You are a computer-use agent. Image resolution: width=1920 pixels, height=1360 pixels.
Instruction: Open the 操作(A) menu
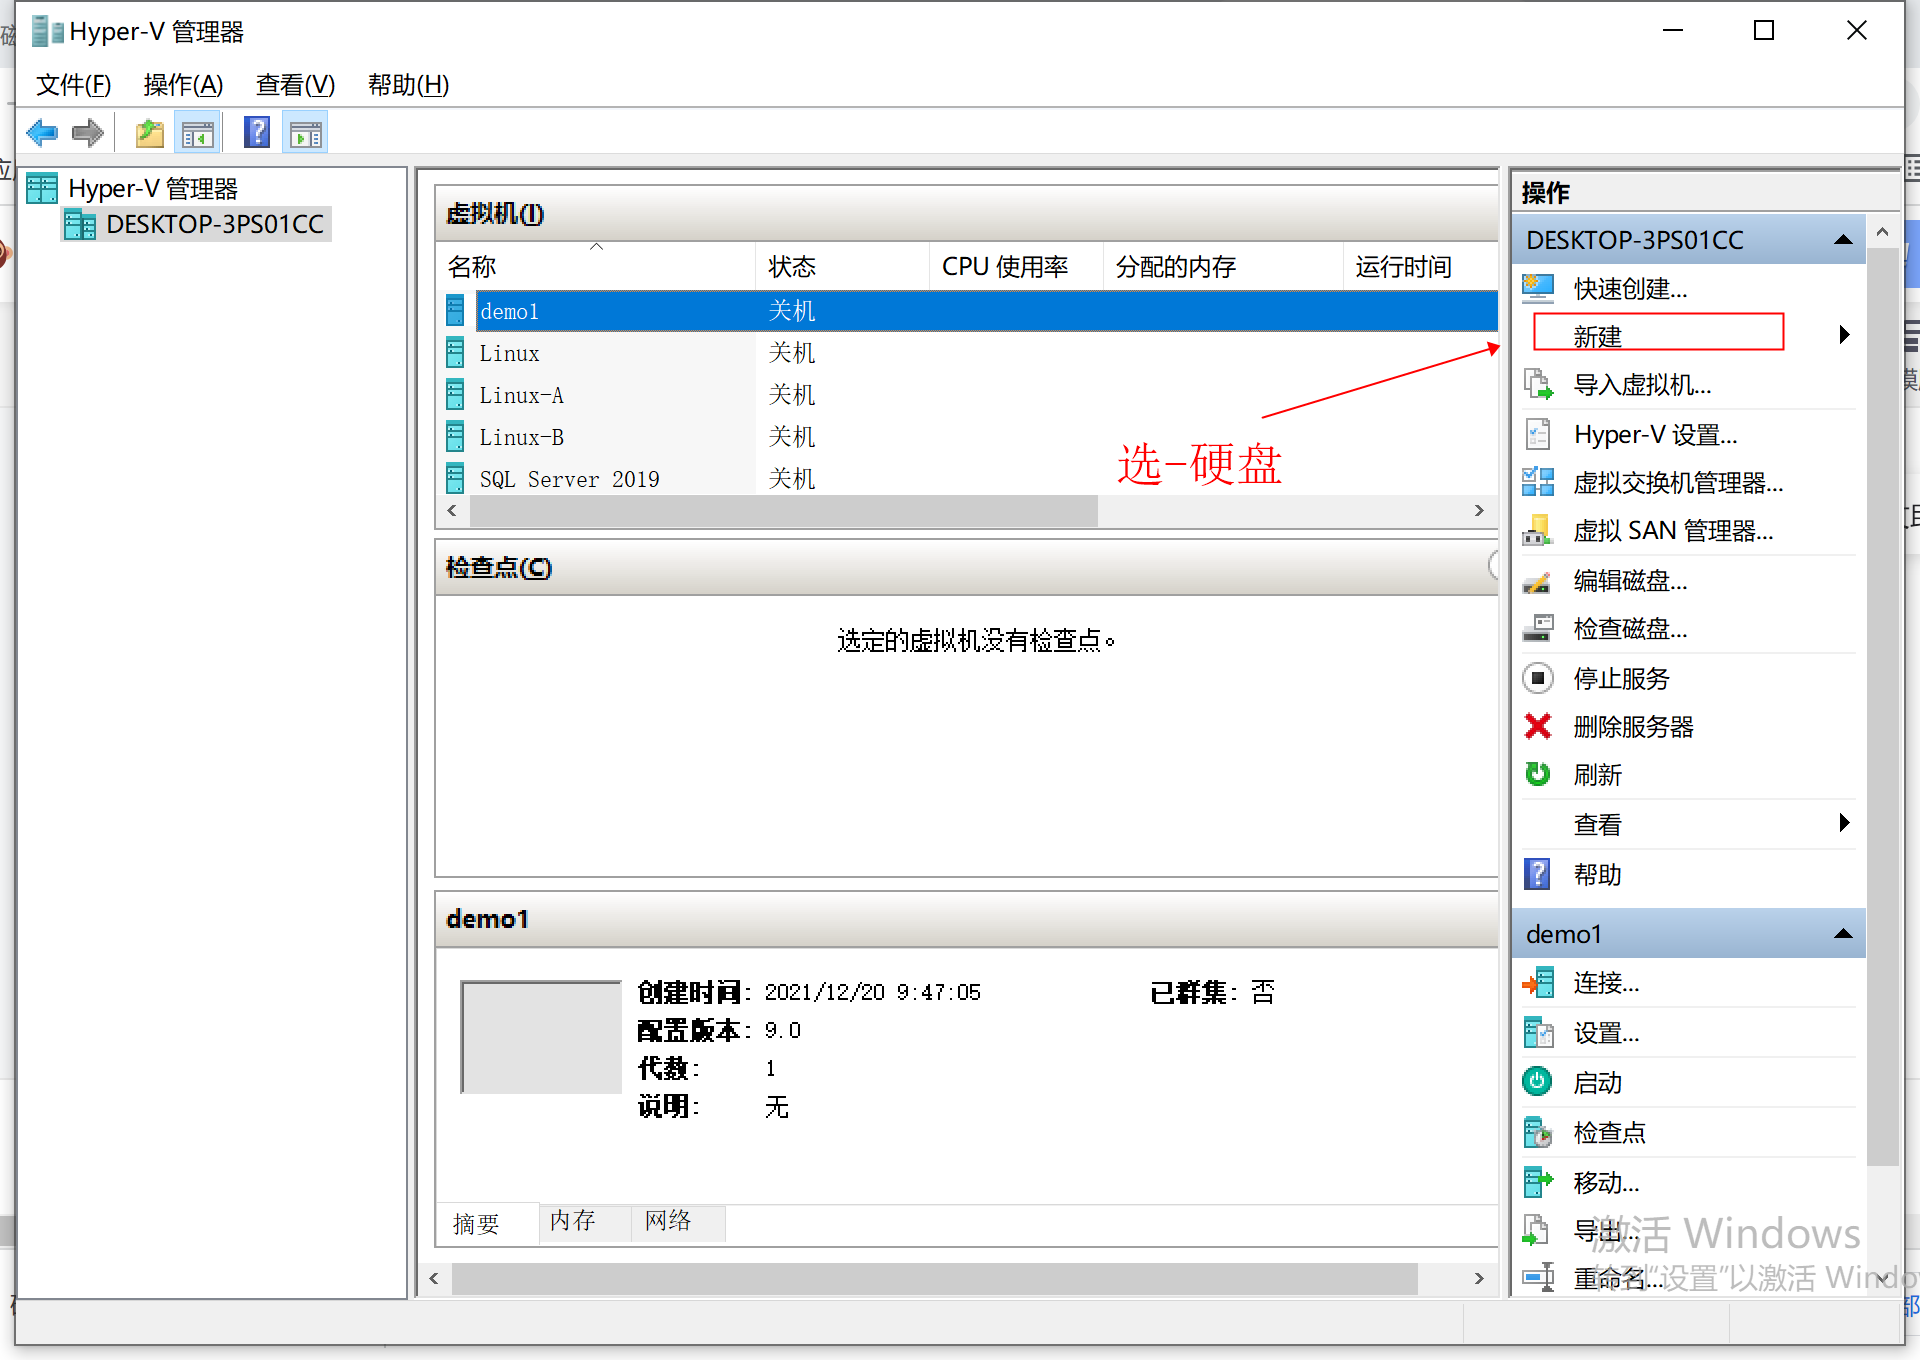(x=183, y=85)
